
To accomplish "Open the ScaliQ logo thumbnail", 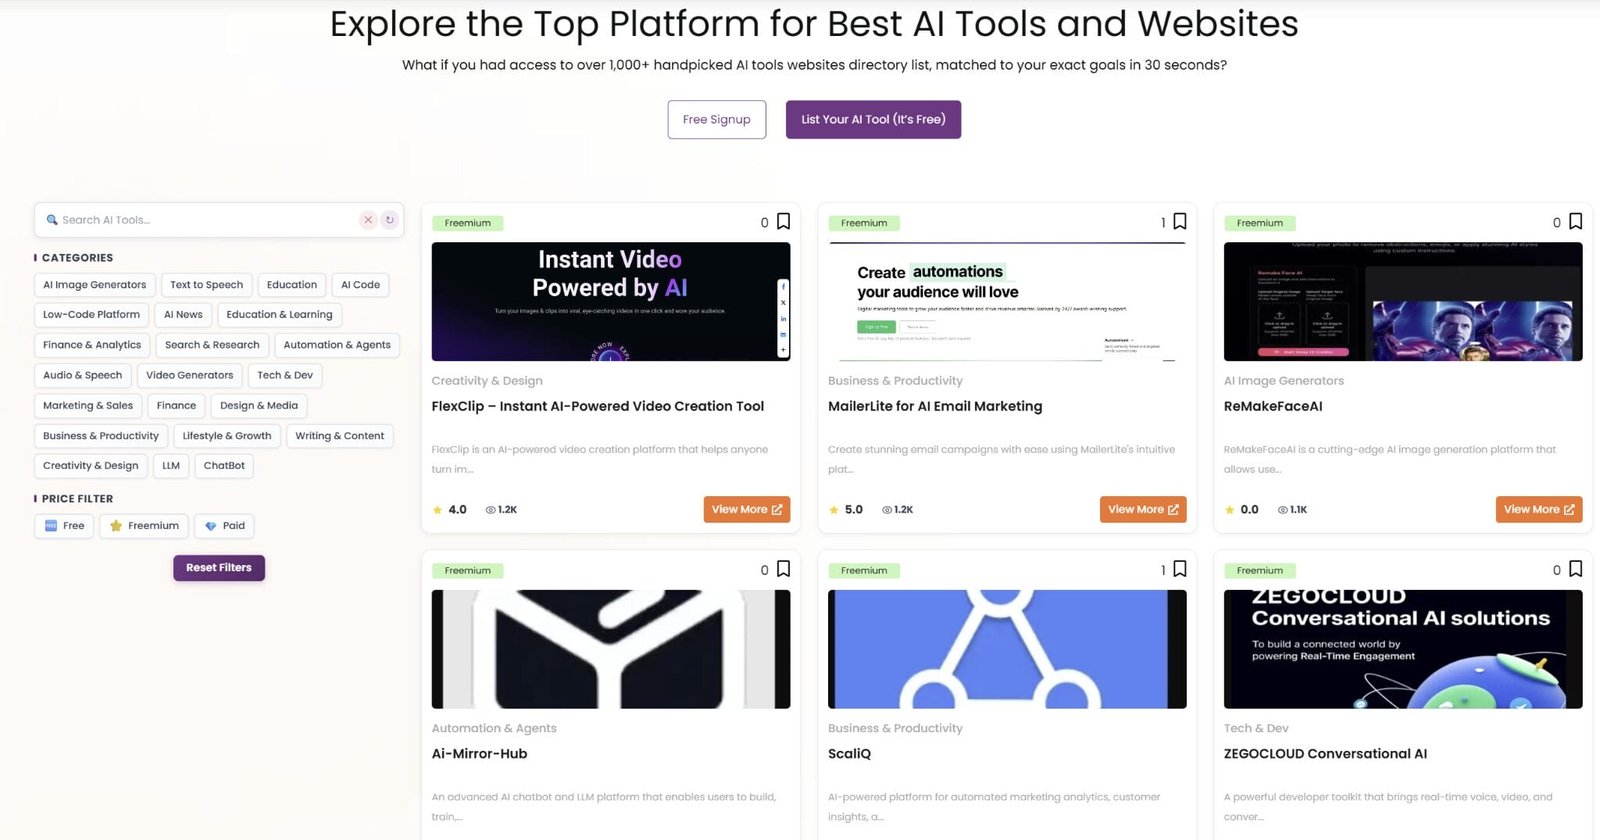I will click(1007, 649).
